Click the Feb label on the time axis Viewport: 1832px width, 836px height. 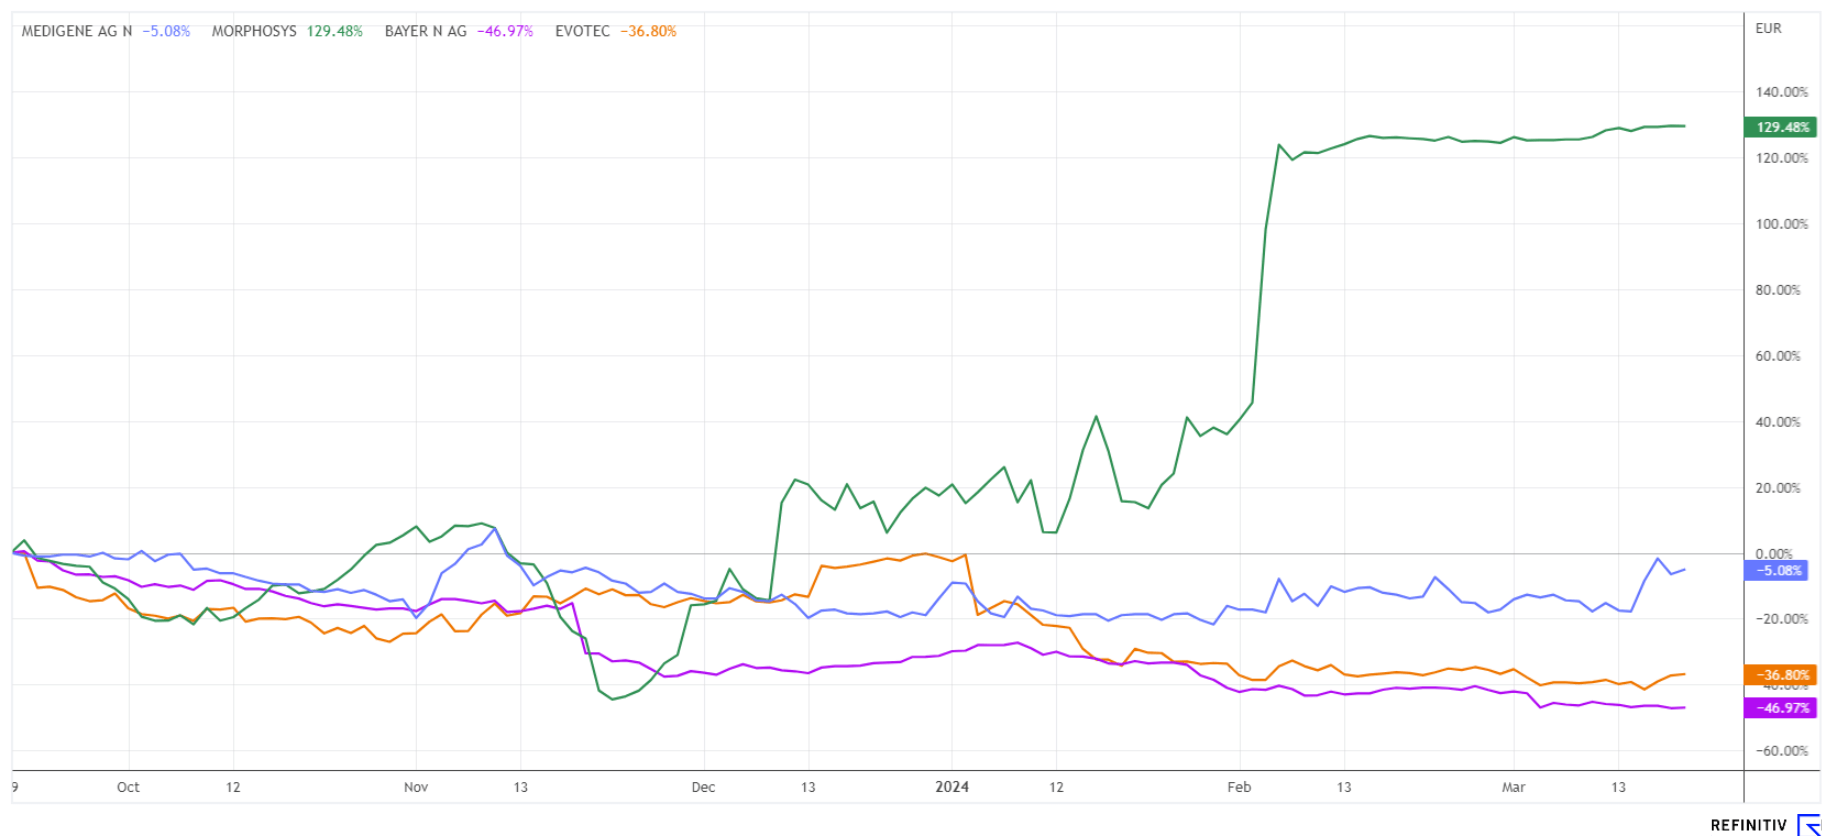pos(1239,787)
